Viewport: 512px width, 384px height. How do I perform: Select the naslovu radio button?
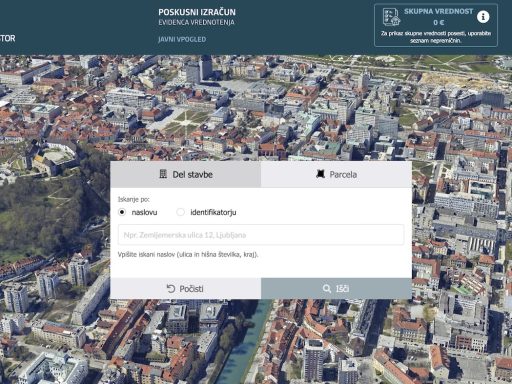[x=122, y=212]
